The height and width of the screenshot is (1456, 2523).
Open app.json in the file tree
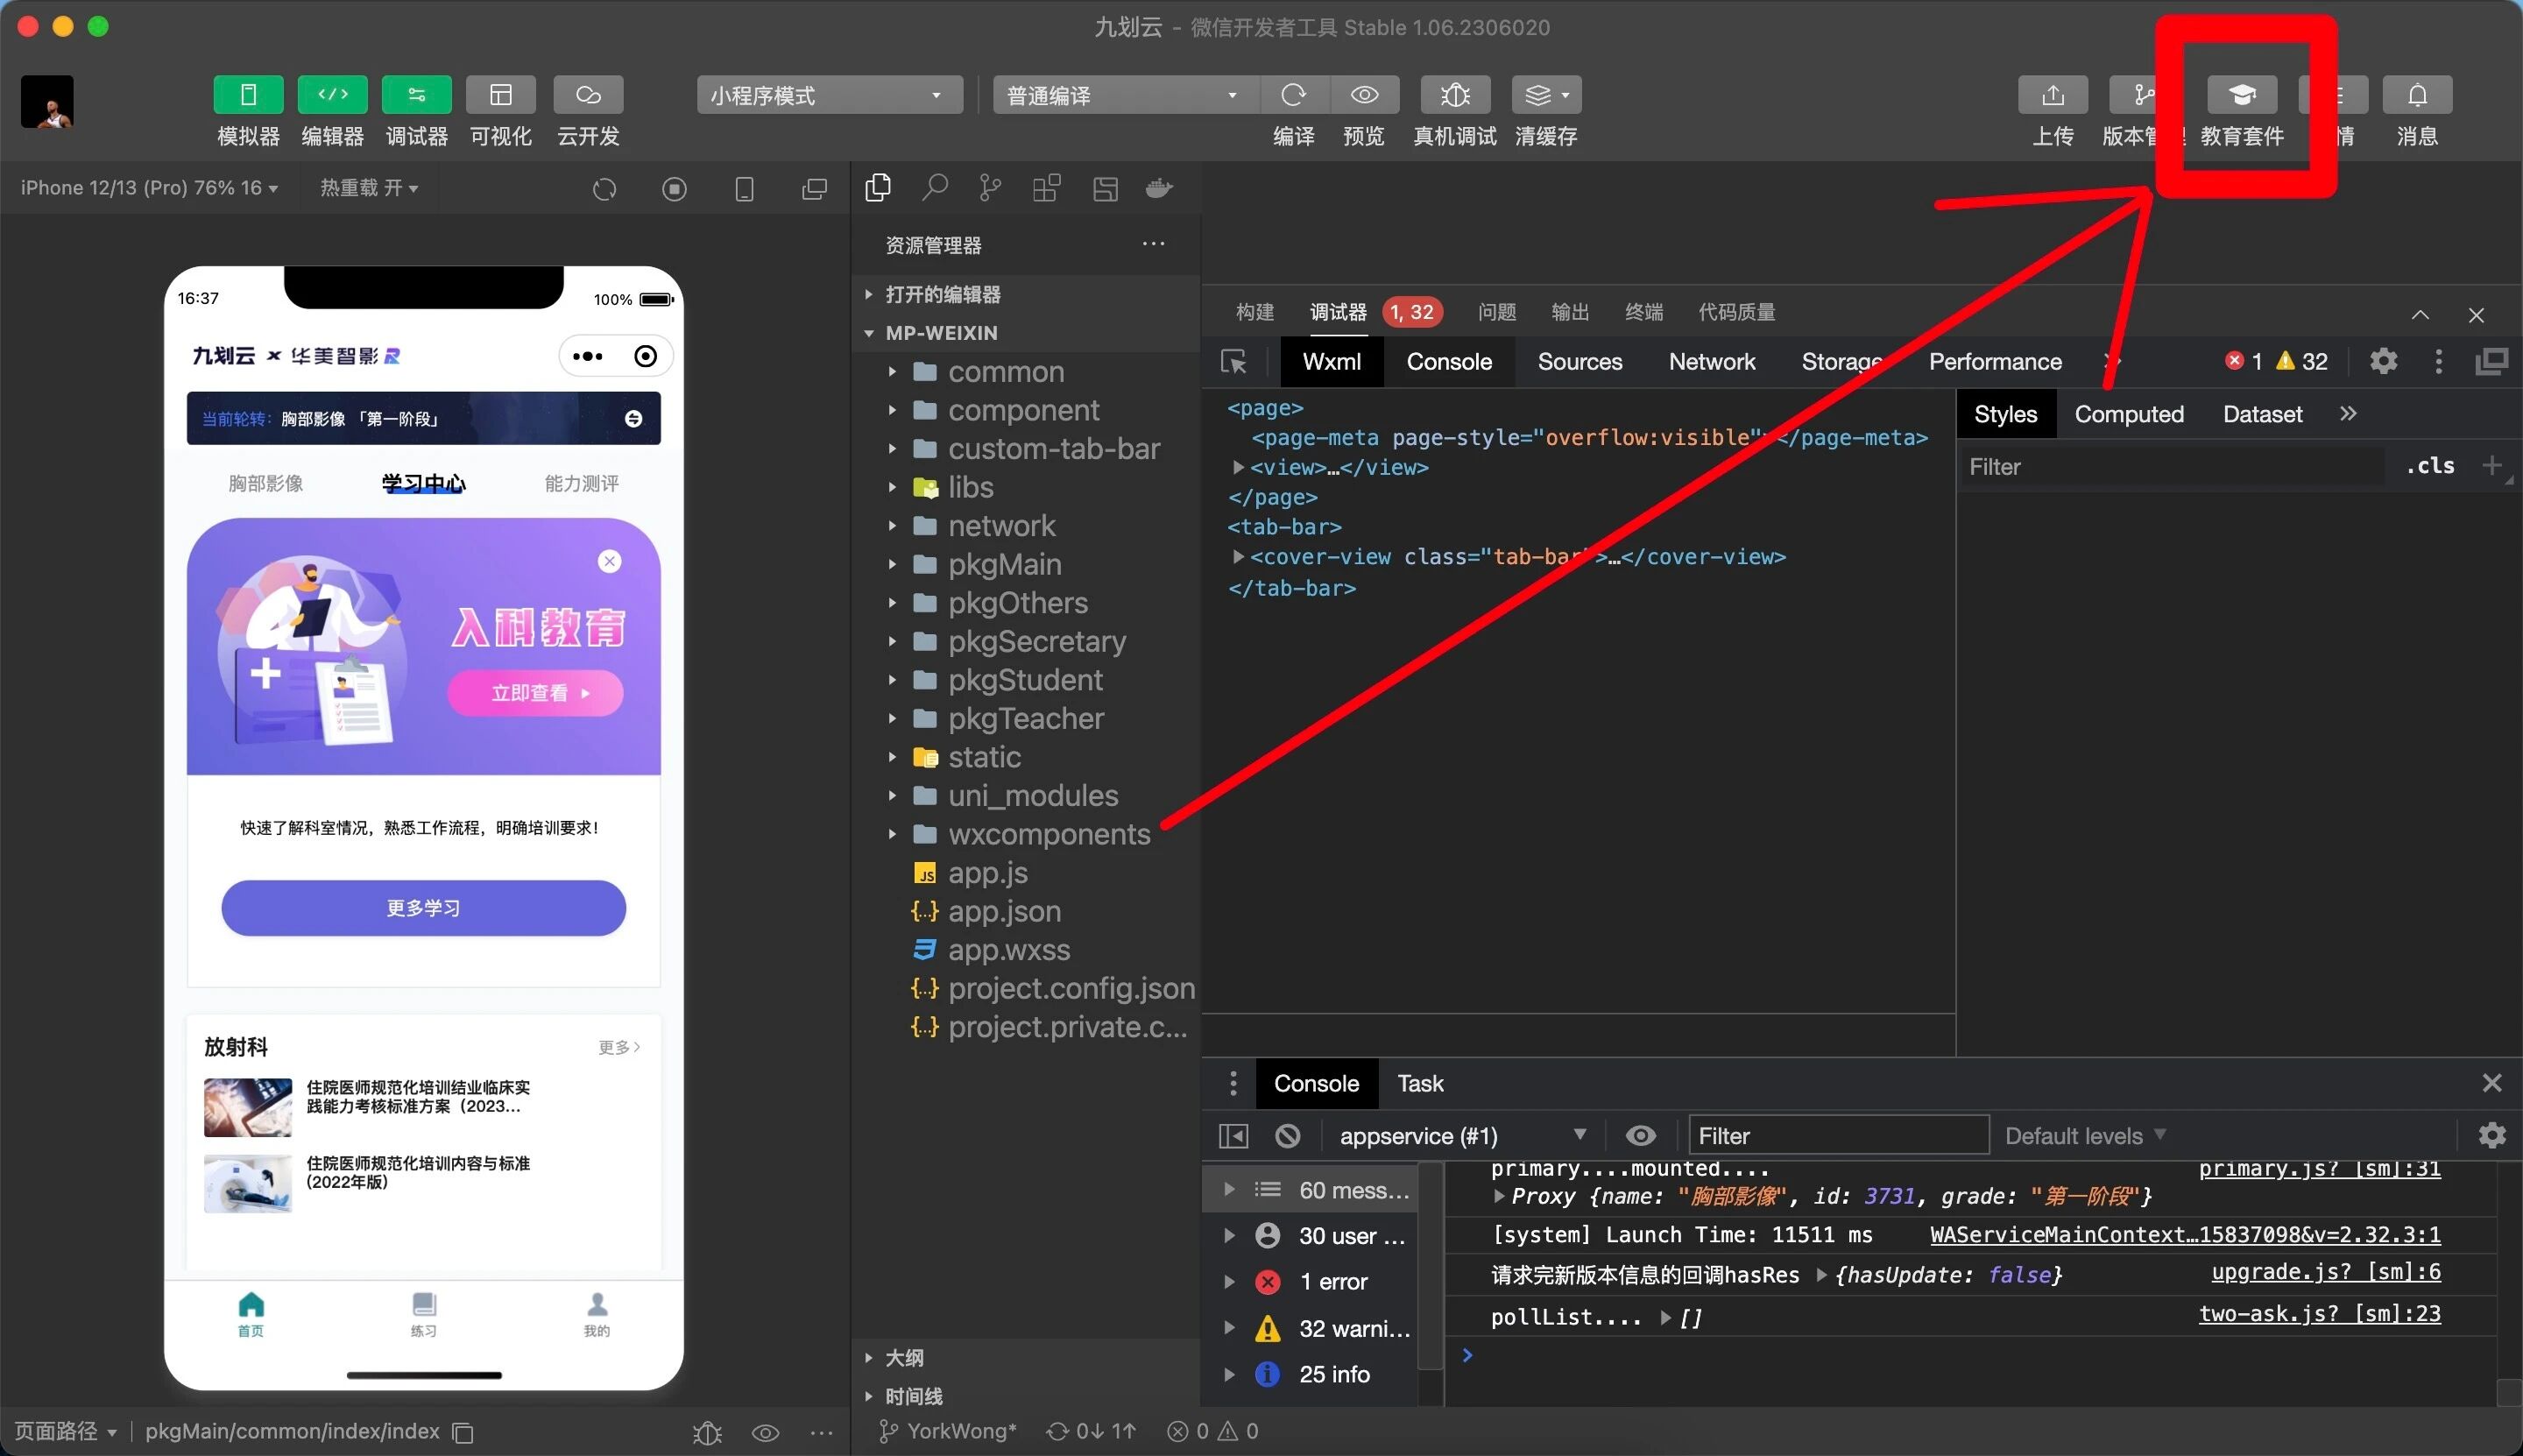tap(1003, 911)
